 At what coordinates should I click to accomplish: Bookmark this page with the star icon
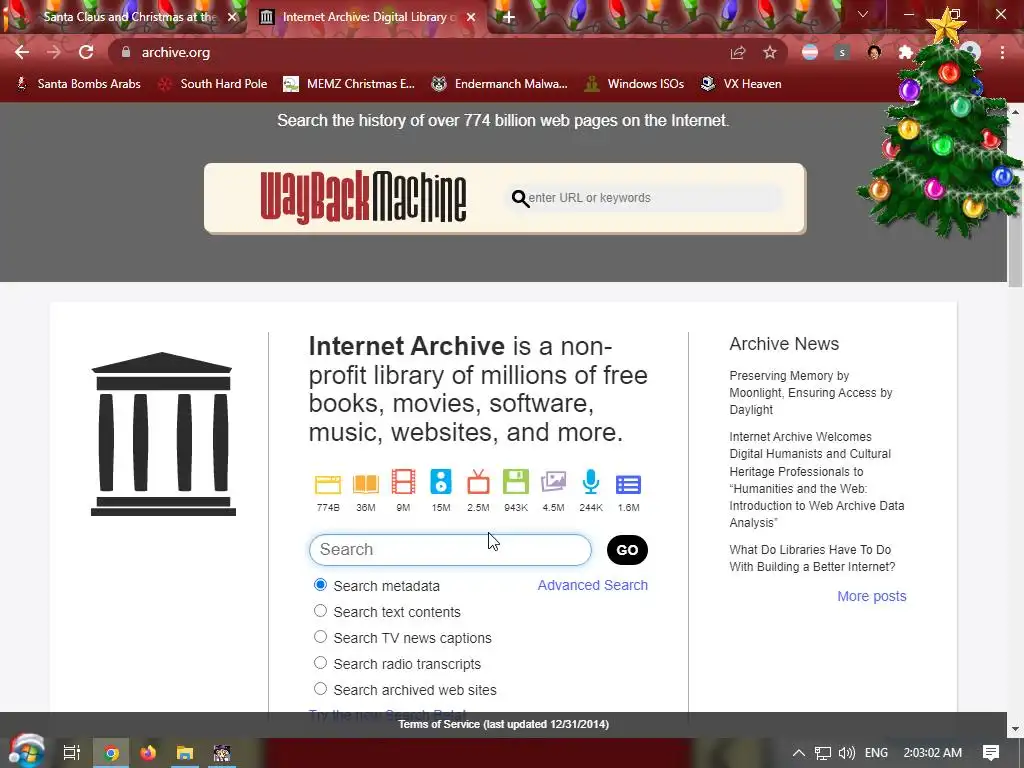pos(770,52)
